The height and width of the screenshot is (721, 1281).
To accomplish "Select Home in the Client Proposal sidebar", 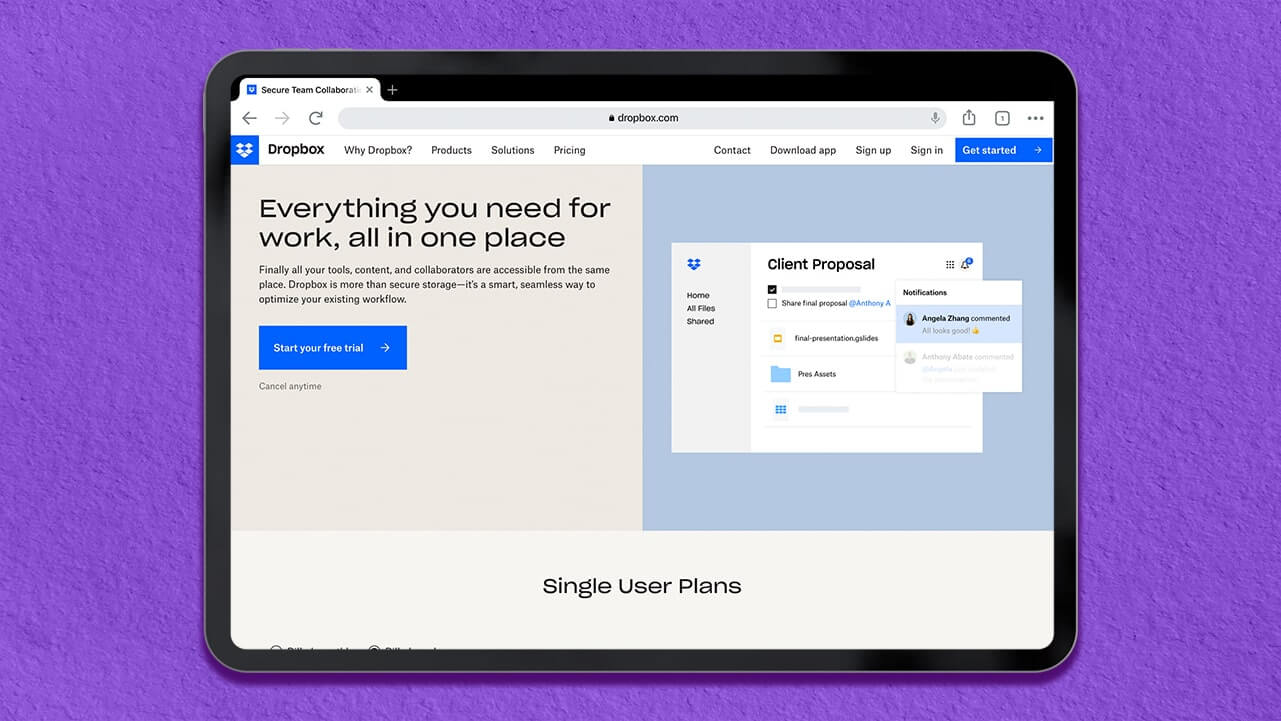I will pos(698,295).
